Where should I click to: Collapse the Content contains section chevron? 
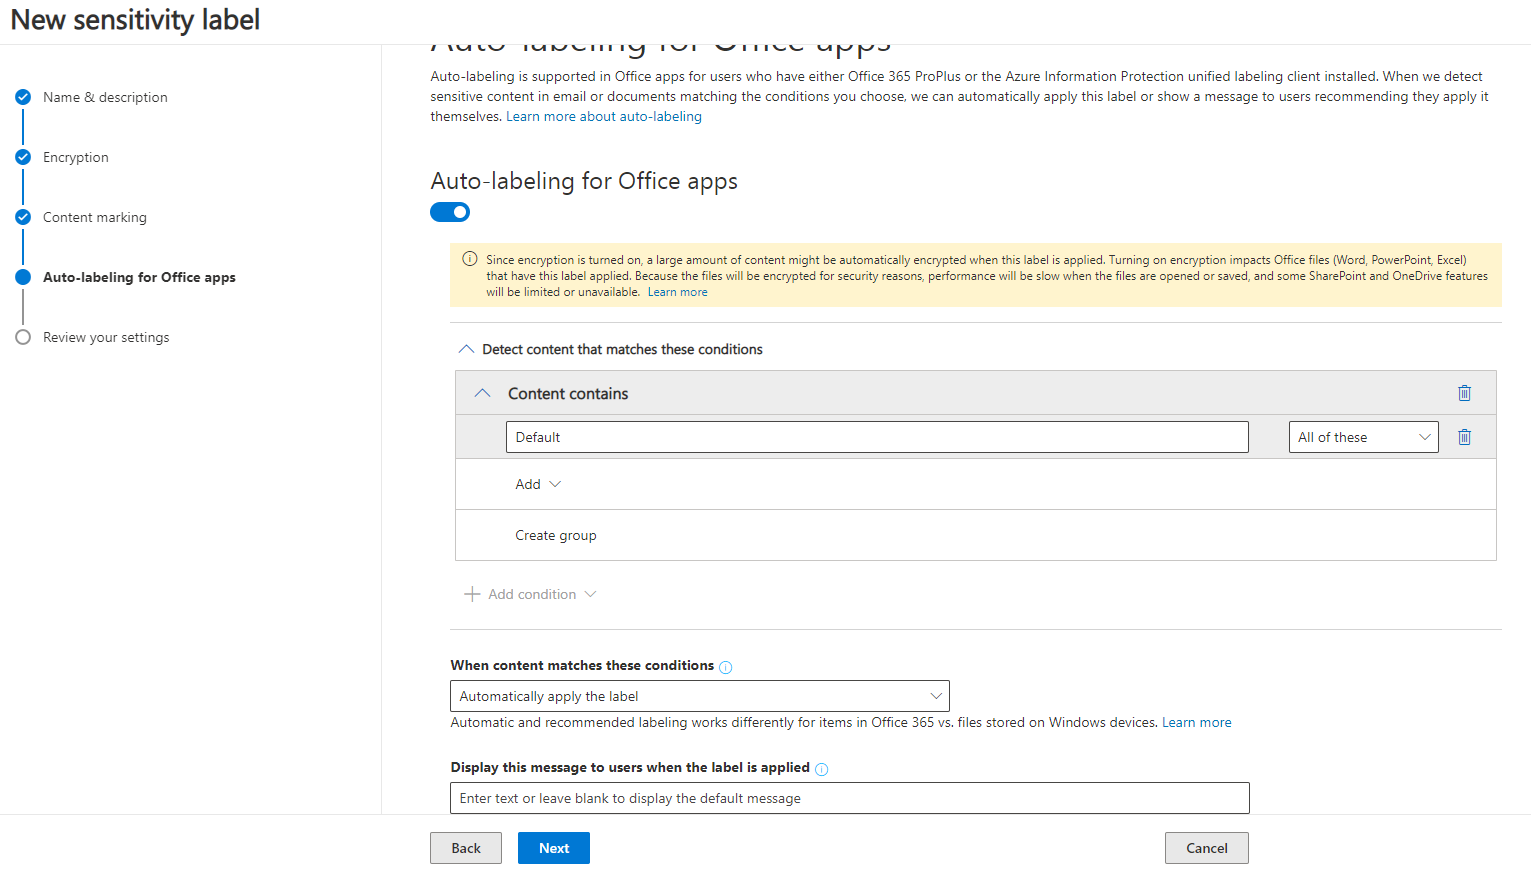click(483, 393)
